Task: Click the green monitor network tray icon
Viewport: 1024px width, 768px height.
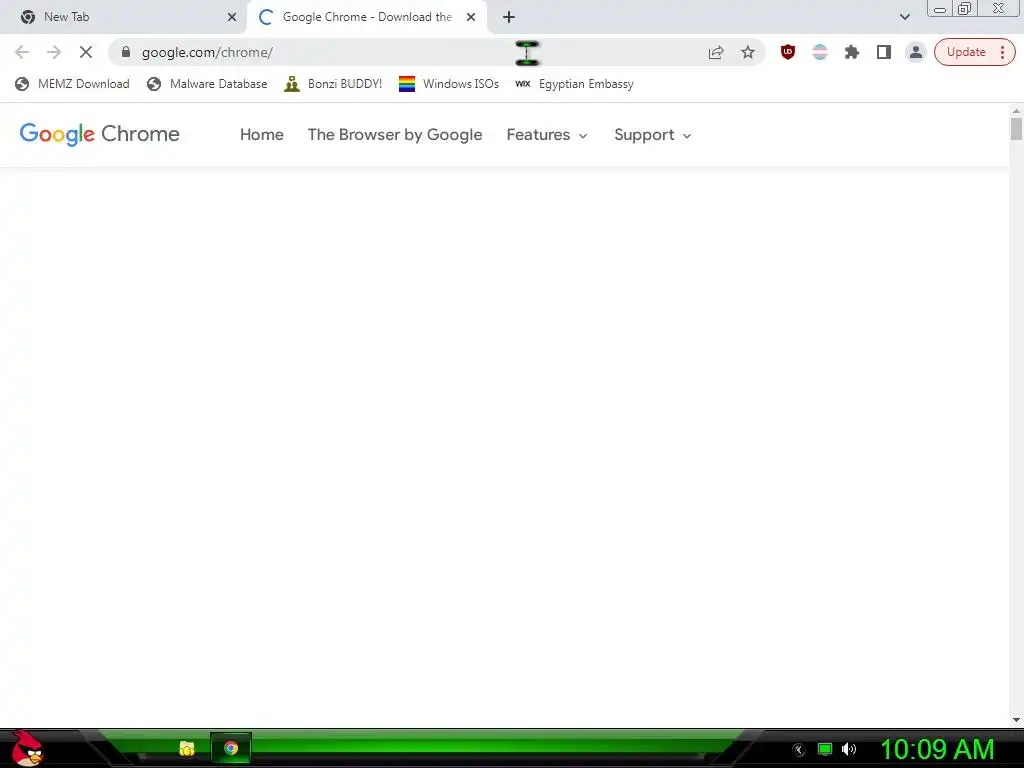Action: (x=825, y=749)
